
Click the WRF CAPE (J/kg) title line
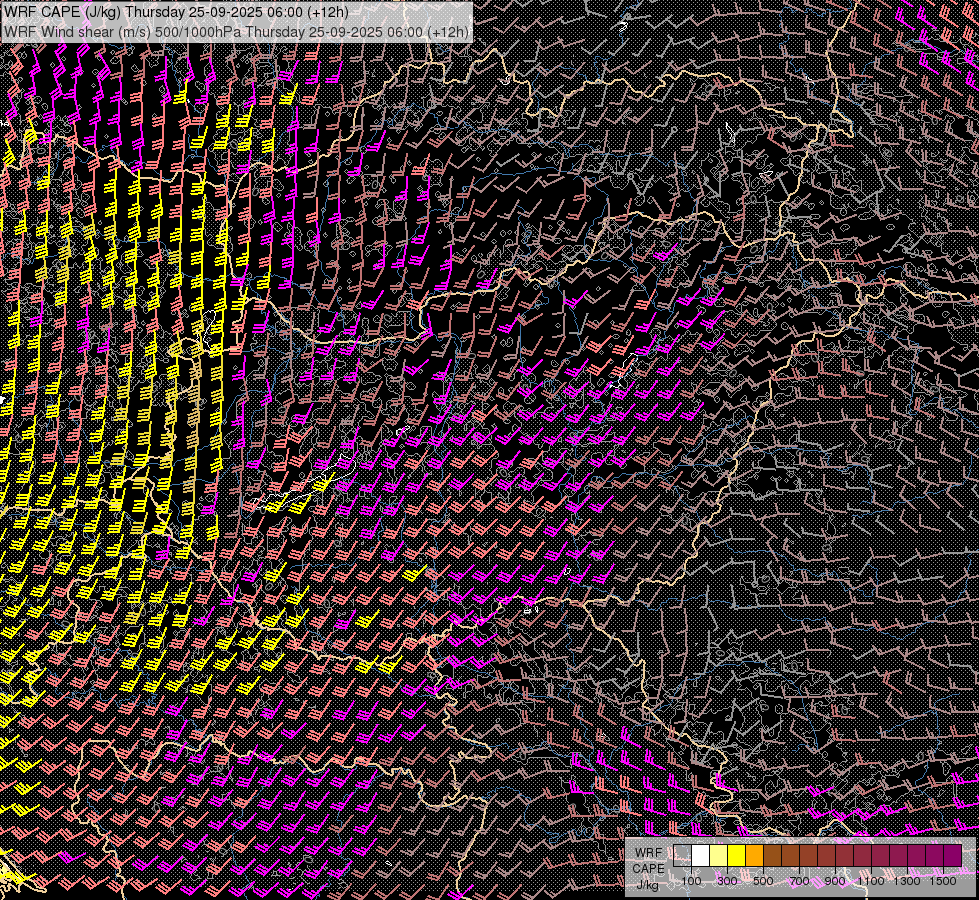tap(177, 12)
